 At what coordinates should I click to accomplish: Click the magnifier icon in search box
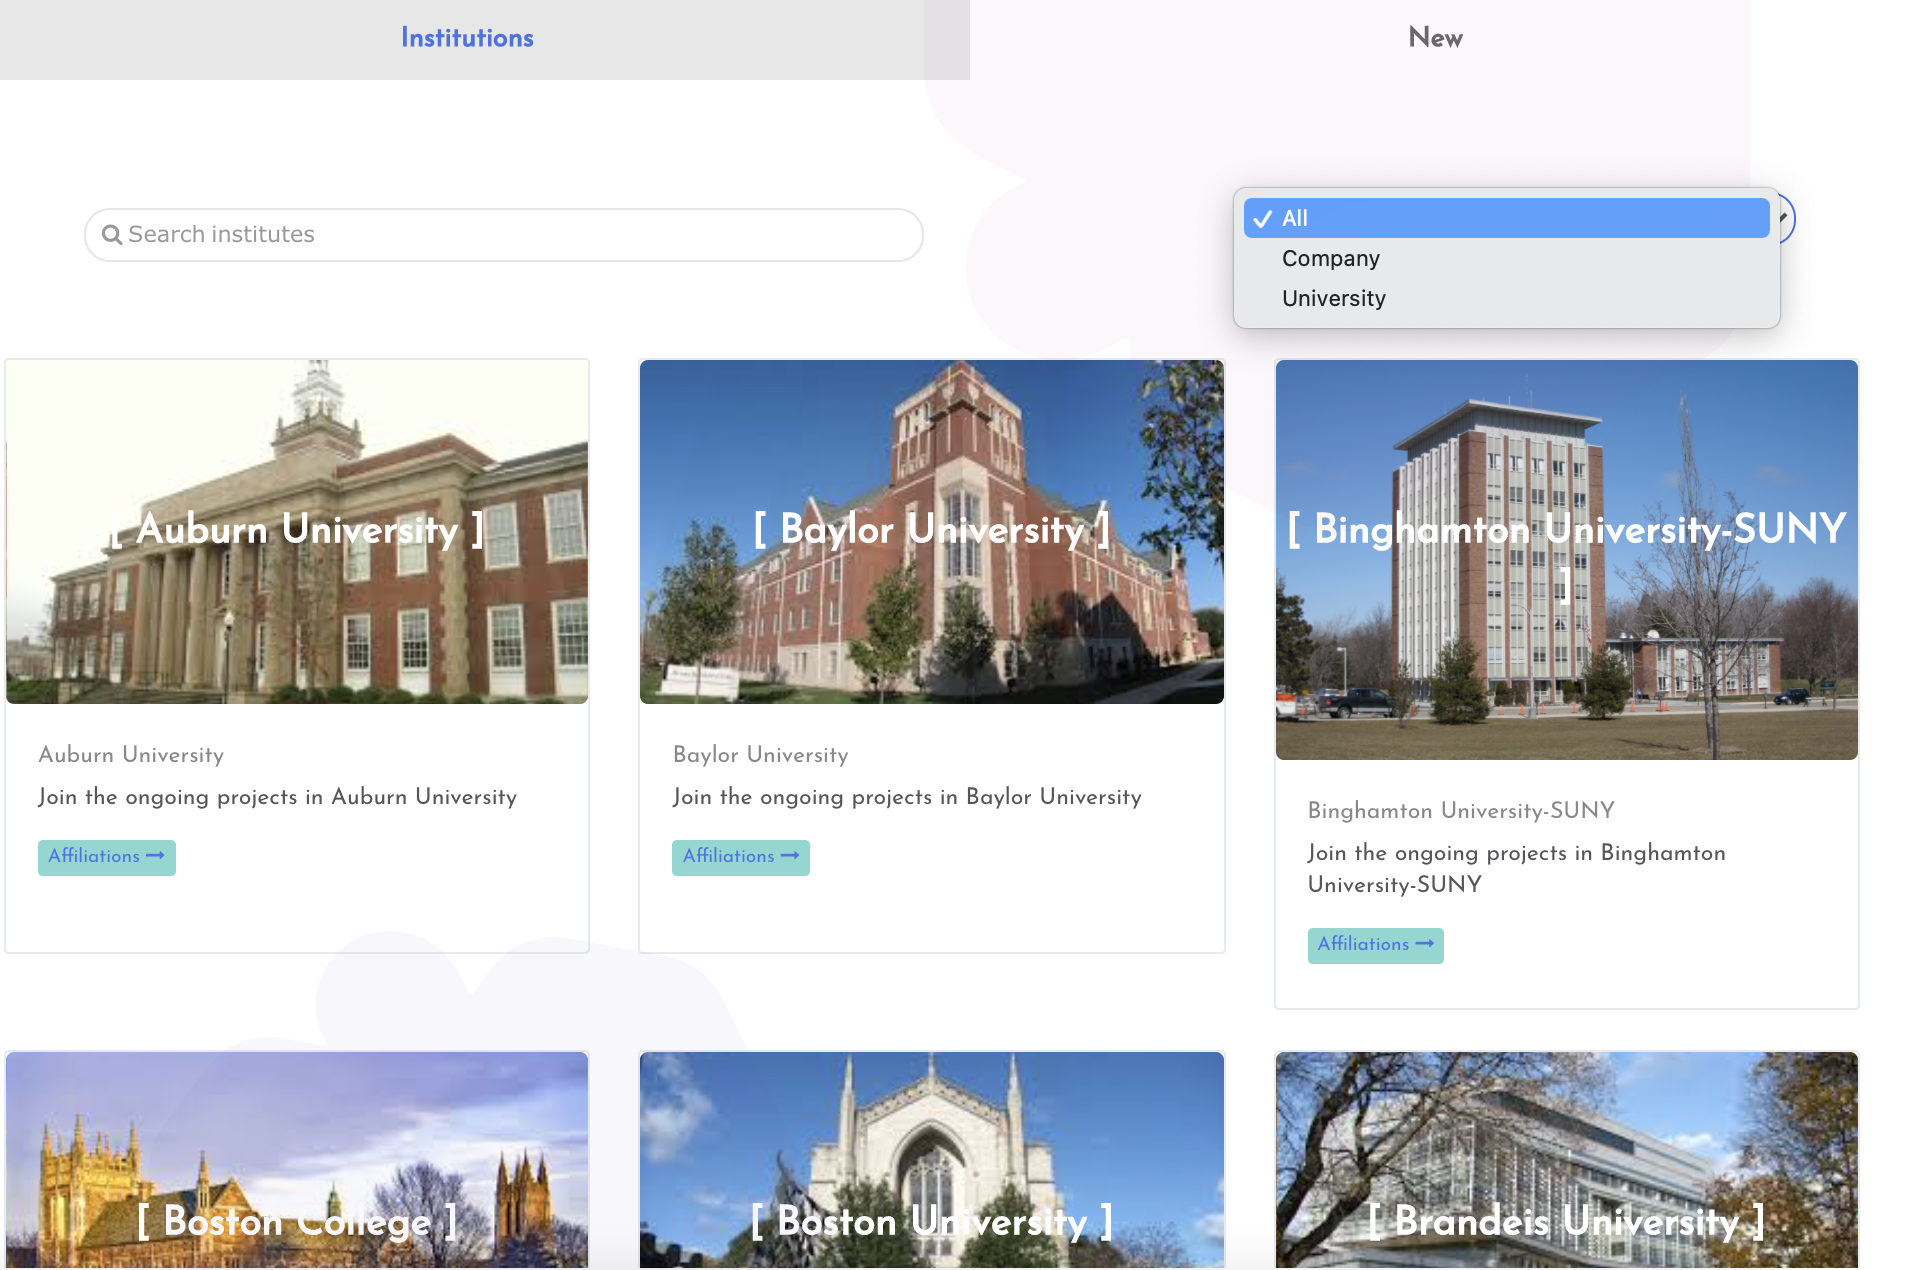112,235
